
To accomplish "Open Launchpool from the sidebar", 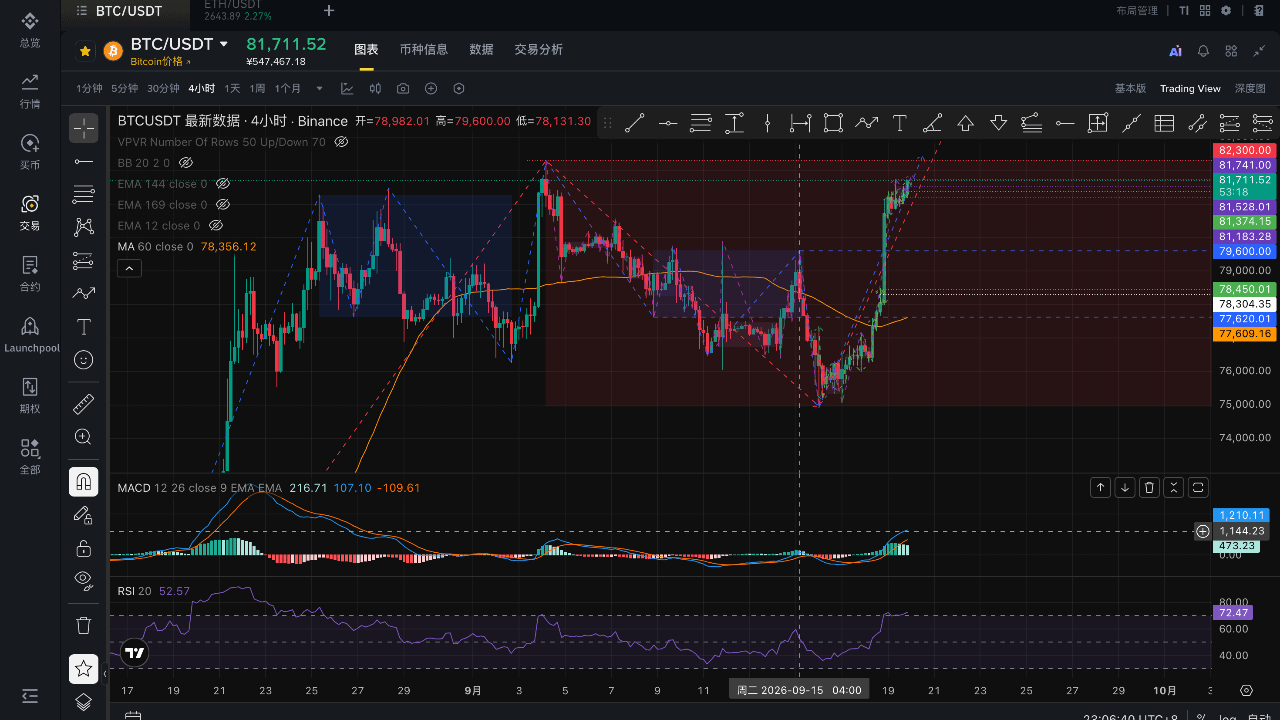I will (30, 335).
